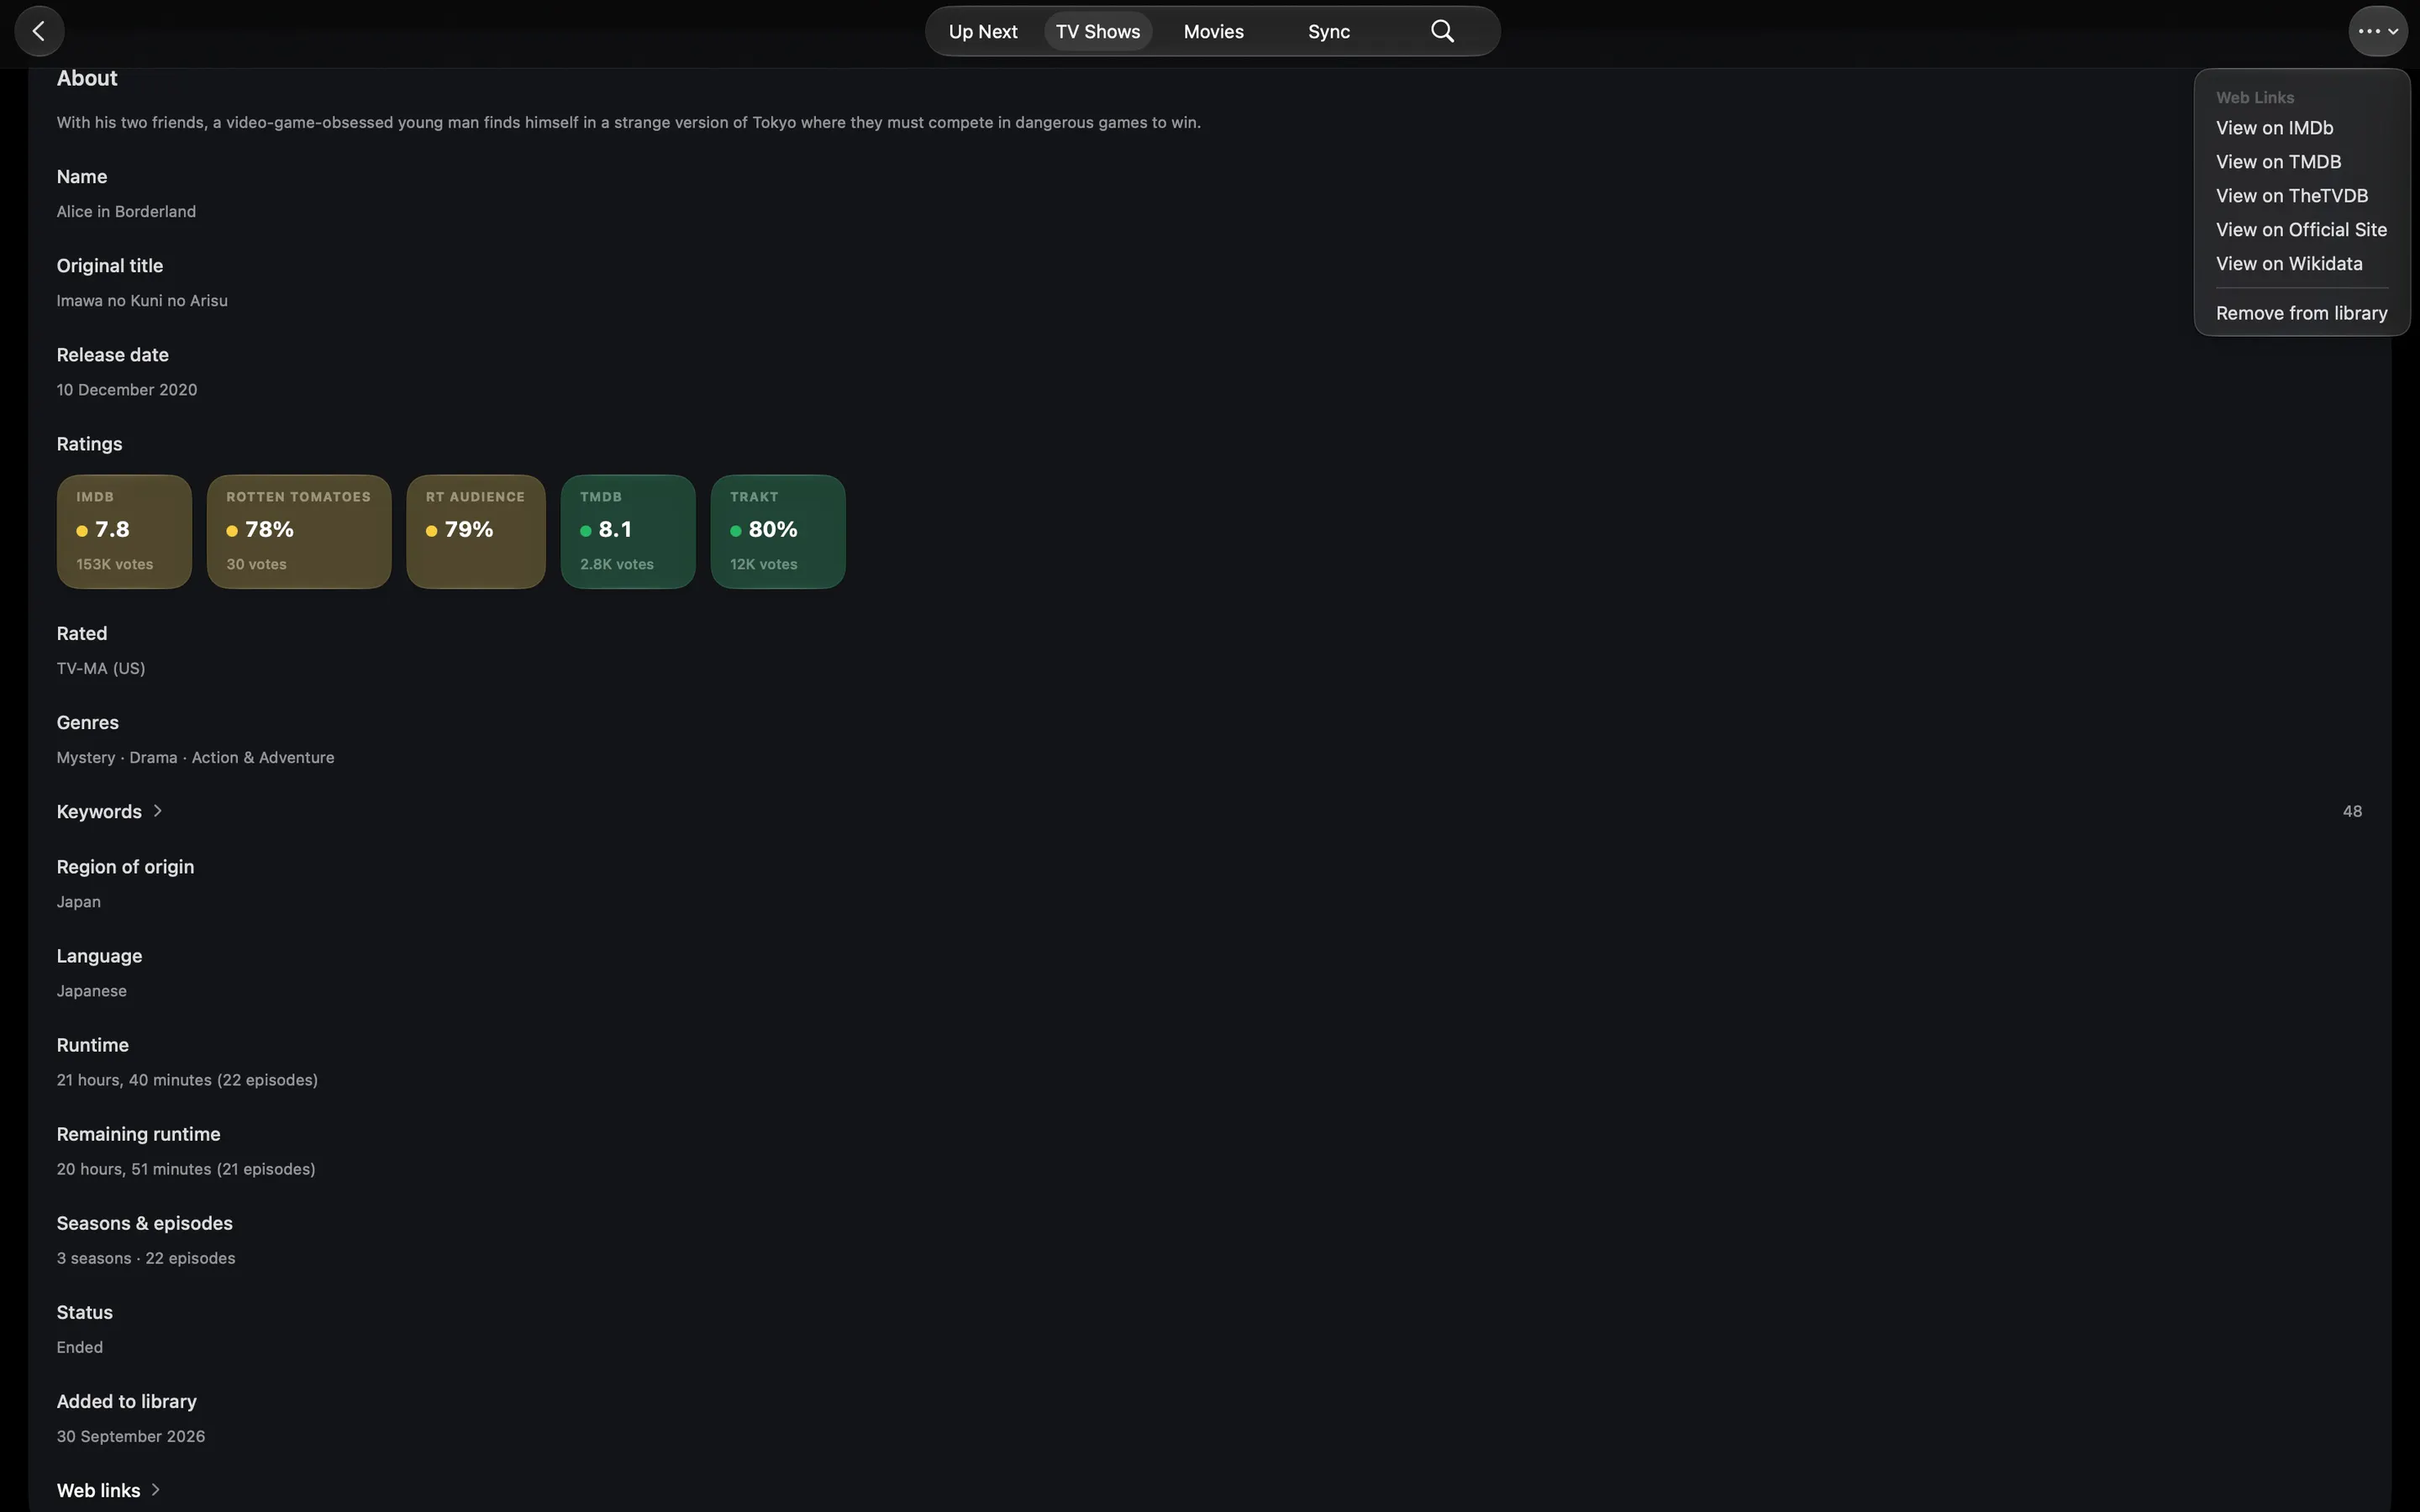This screenshot has width=2420, height=1512.
Task: Choose View on Wikidata from the menu
Action: click(2301, 264)
